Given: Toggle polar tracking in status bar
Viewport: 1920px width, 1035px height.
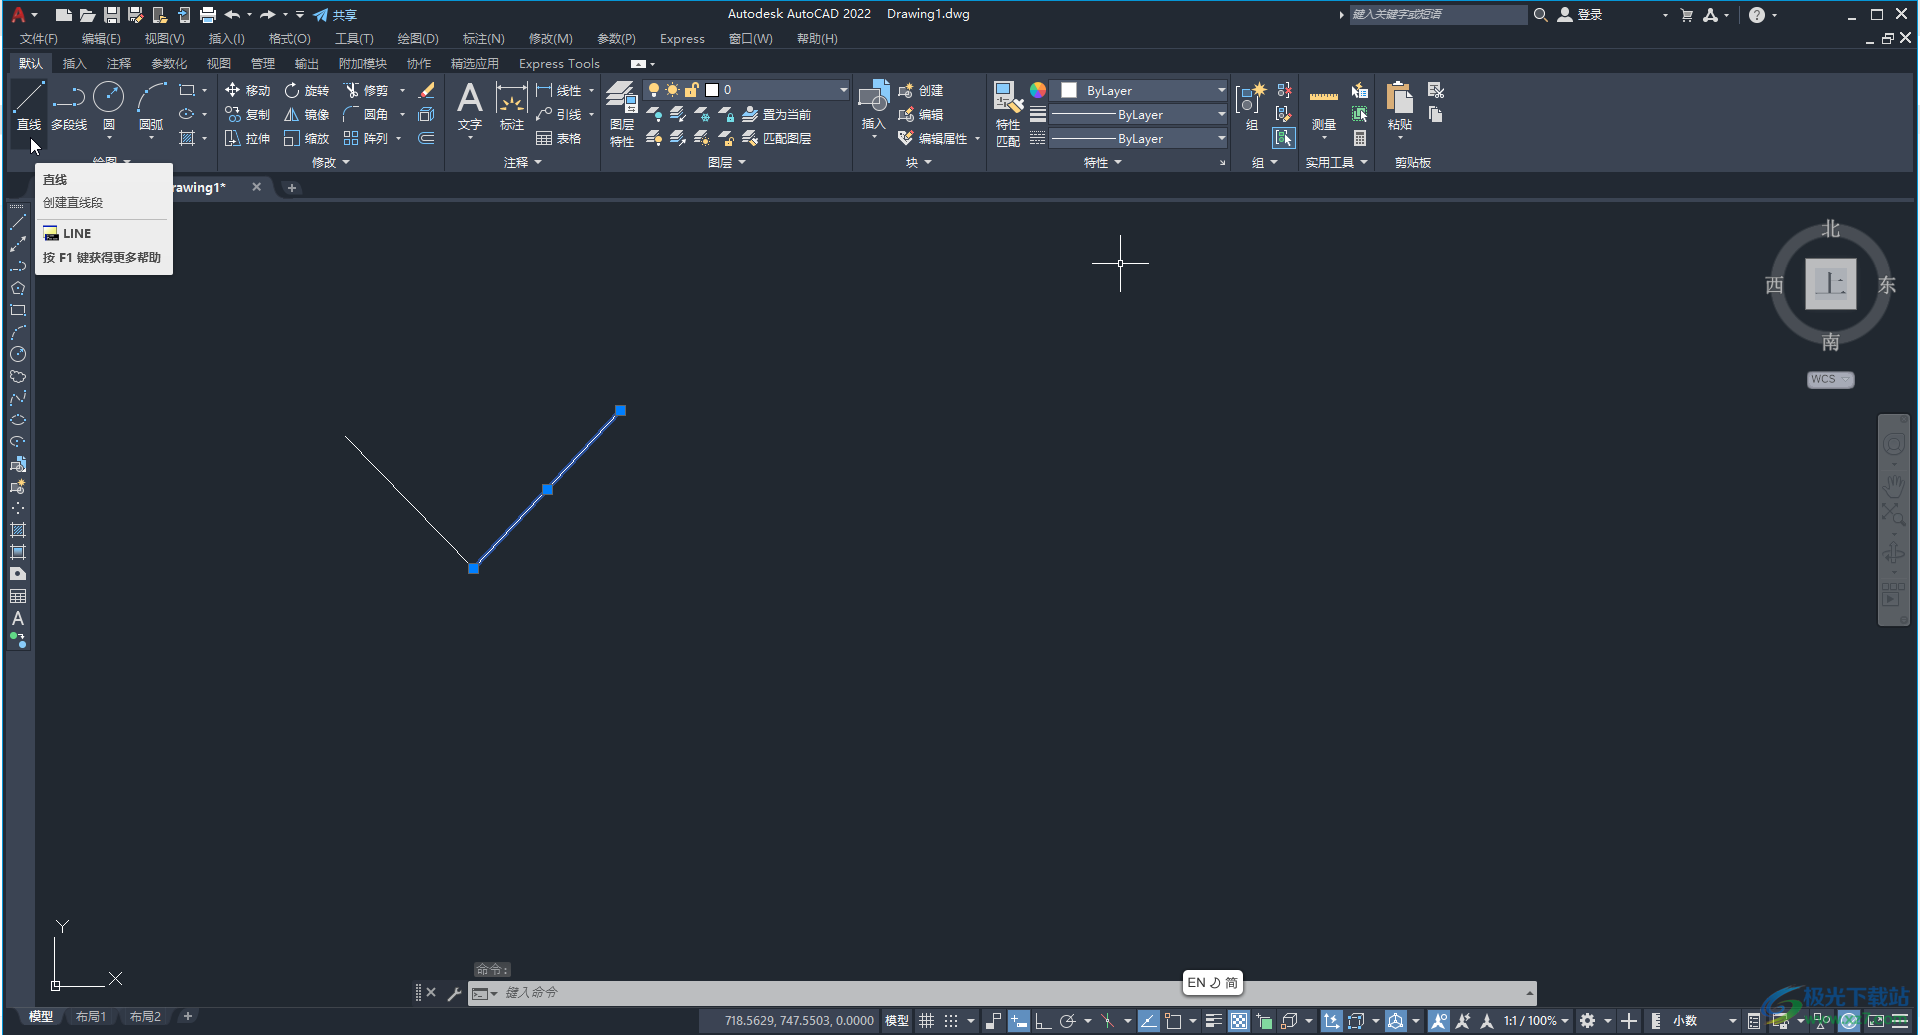Looking at the screenshot, I should click(1067, 1021).
